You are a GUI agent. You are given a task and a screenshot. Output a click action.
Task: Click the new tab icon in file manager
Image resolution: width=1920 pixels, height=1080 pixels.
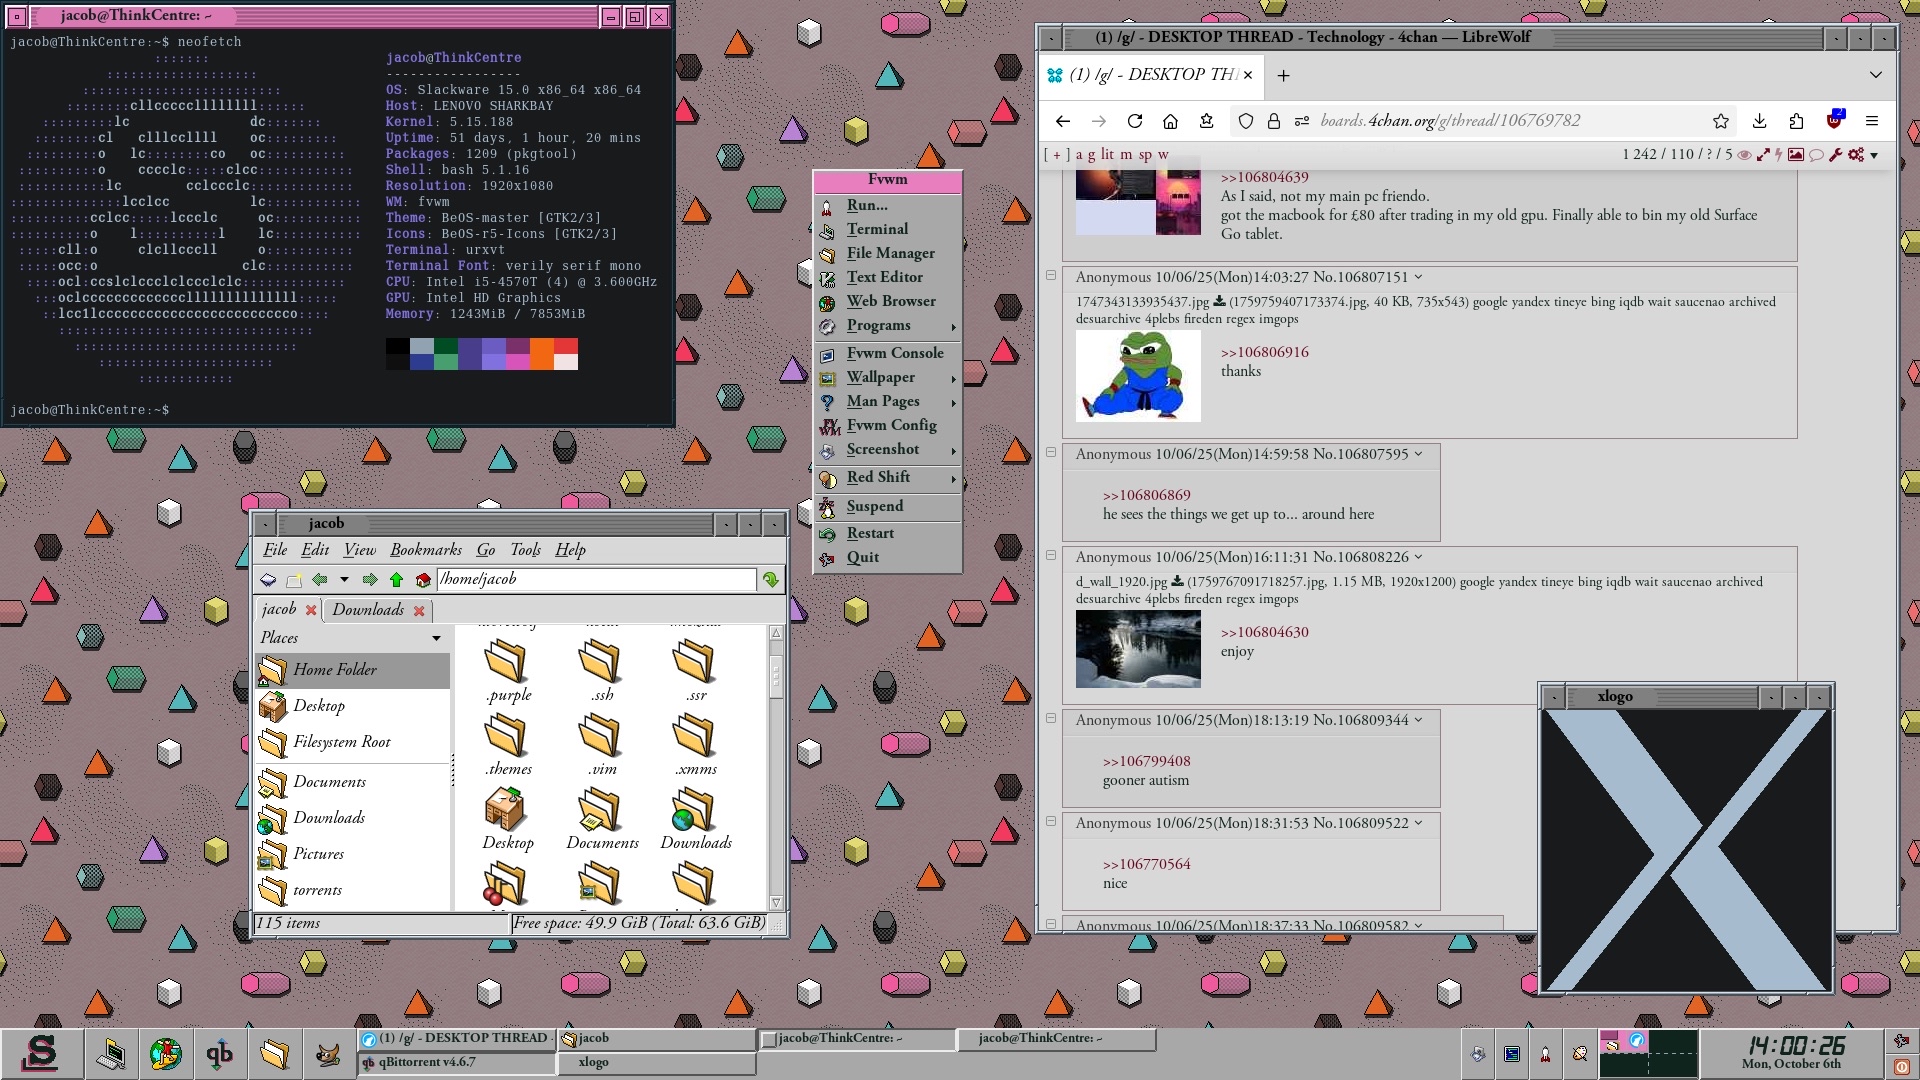coord(294,580)
